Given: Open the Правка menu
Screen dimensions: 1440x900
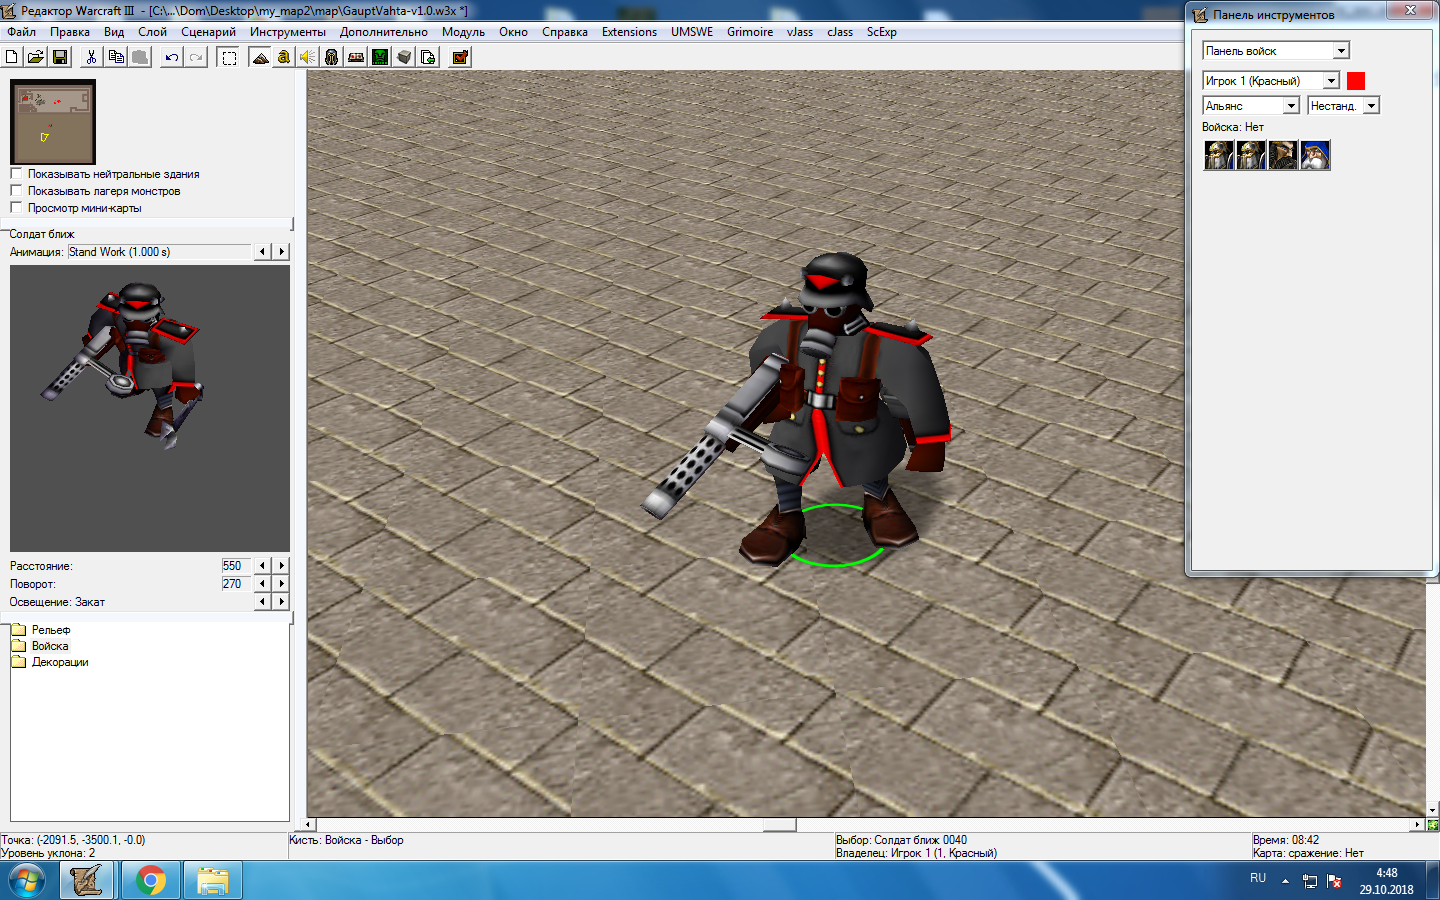Looking at the screenshot, I should (x=70, y=32).
